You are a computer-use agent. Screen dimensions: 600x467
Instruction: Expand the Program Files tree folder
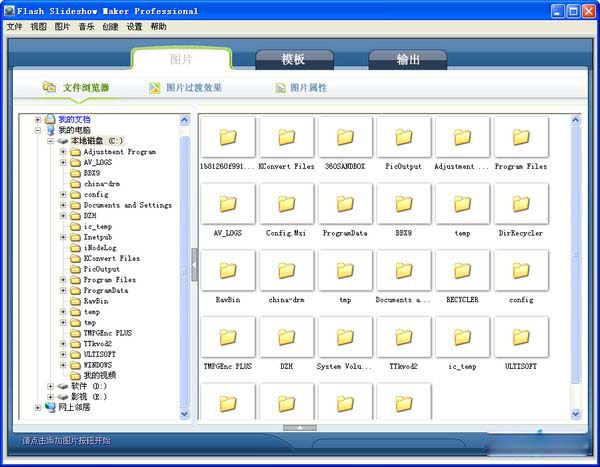[x=63, y=280]
